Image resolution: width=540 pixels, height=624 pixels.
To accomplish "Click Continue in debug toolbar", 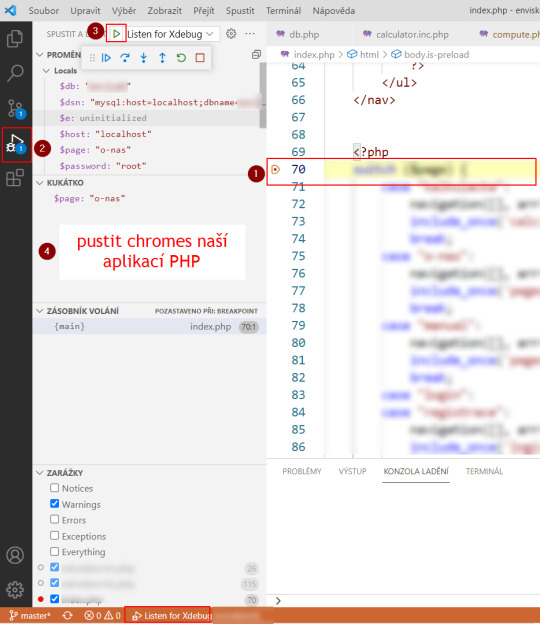I will [106, 58].
